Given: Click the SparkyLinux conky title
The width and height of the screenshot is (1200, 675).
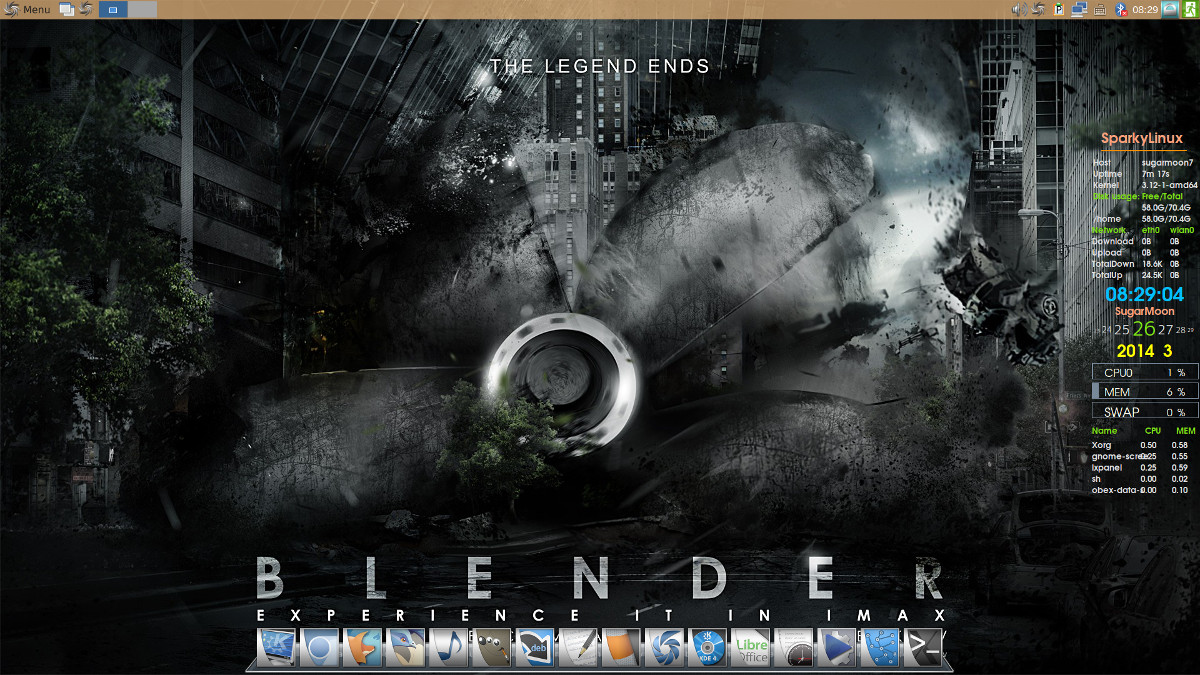Looking at the screenshot, I should click(1141, 139).
